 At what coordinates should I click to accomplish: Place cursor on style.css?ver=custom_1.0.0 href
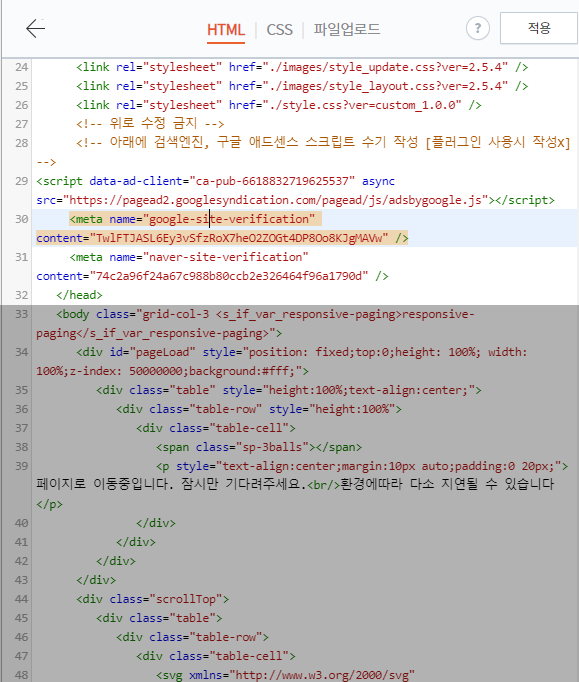click(x=361, y=105)
